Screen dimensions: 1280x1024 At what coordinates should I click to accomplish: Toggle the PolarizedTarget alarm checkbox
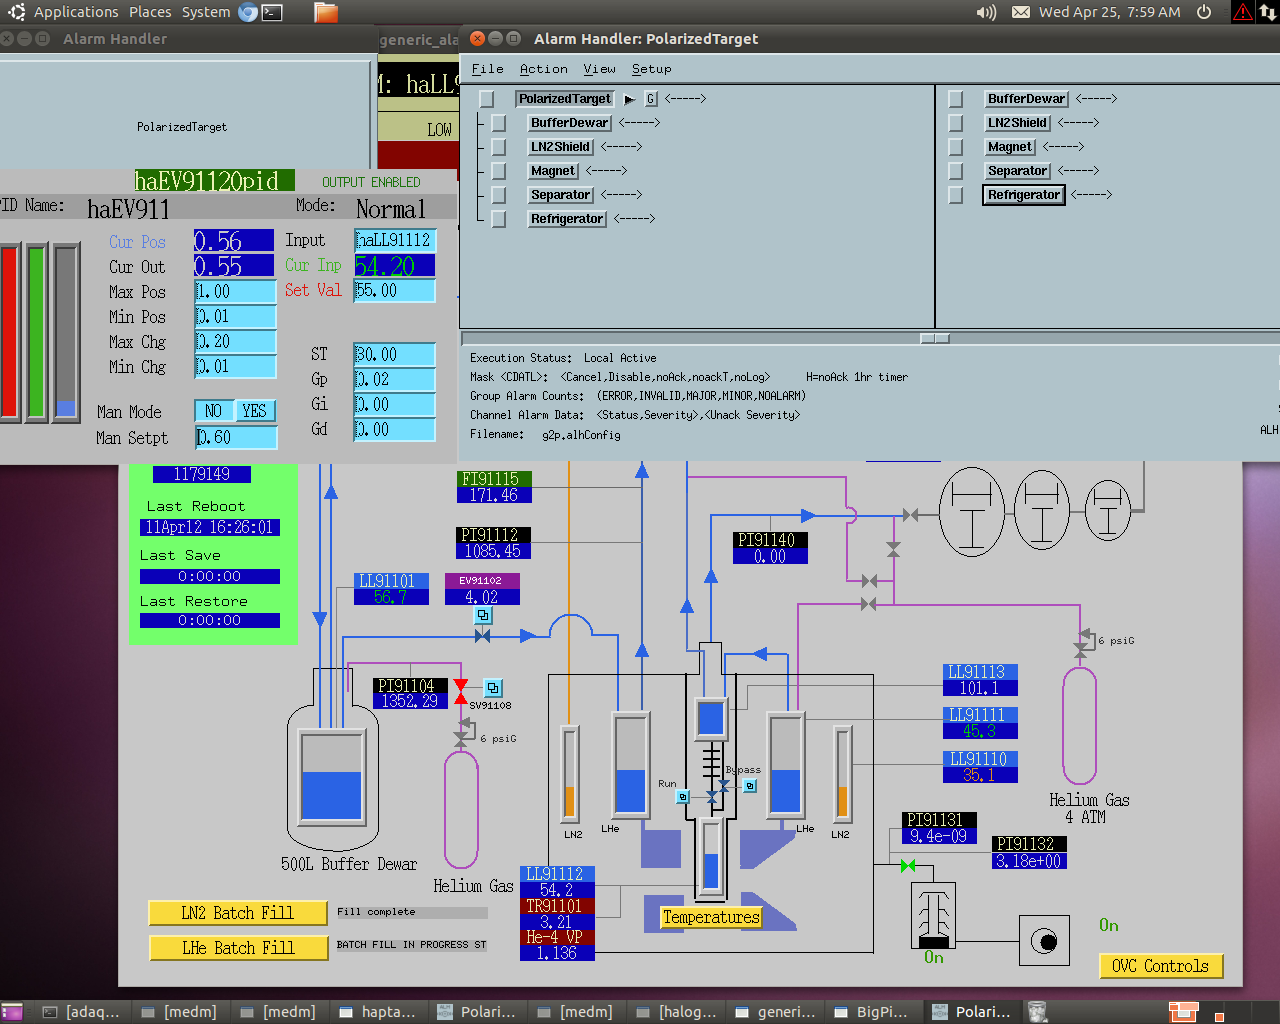coord(487,99)
